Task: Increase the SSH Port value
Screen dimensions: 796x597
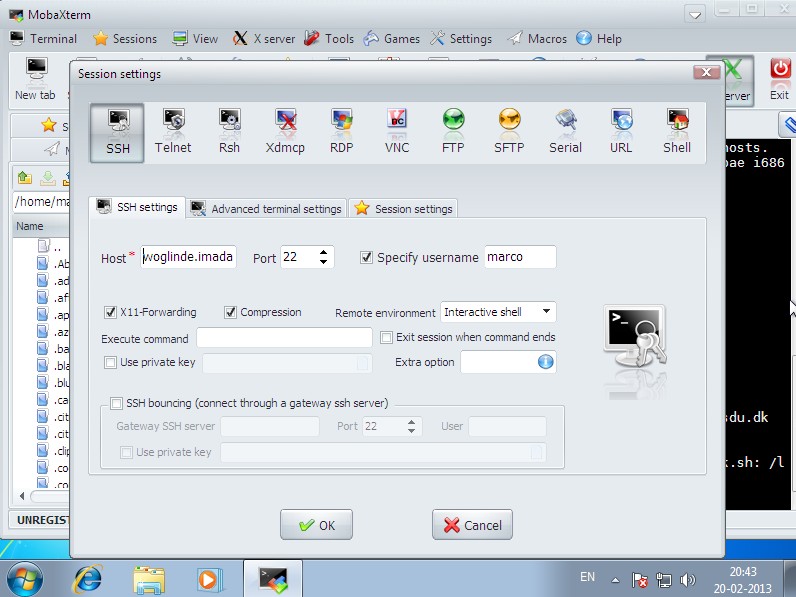Action: click(x=323, y=252)
